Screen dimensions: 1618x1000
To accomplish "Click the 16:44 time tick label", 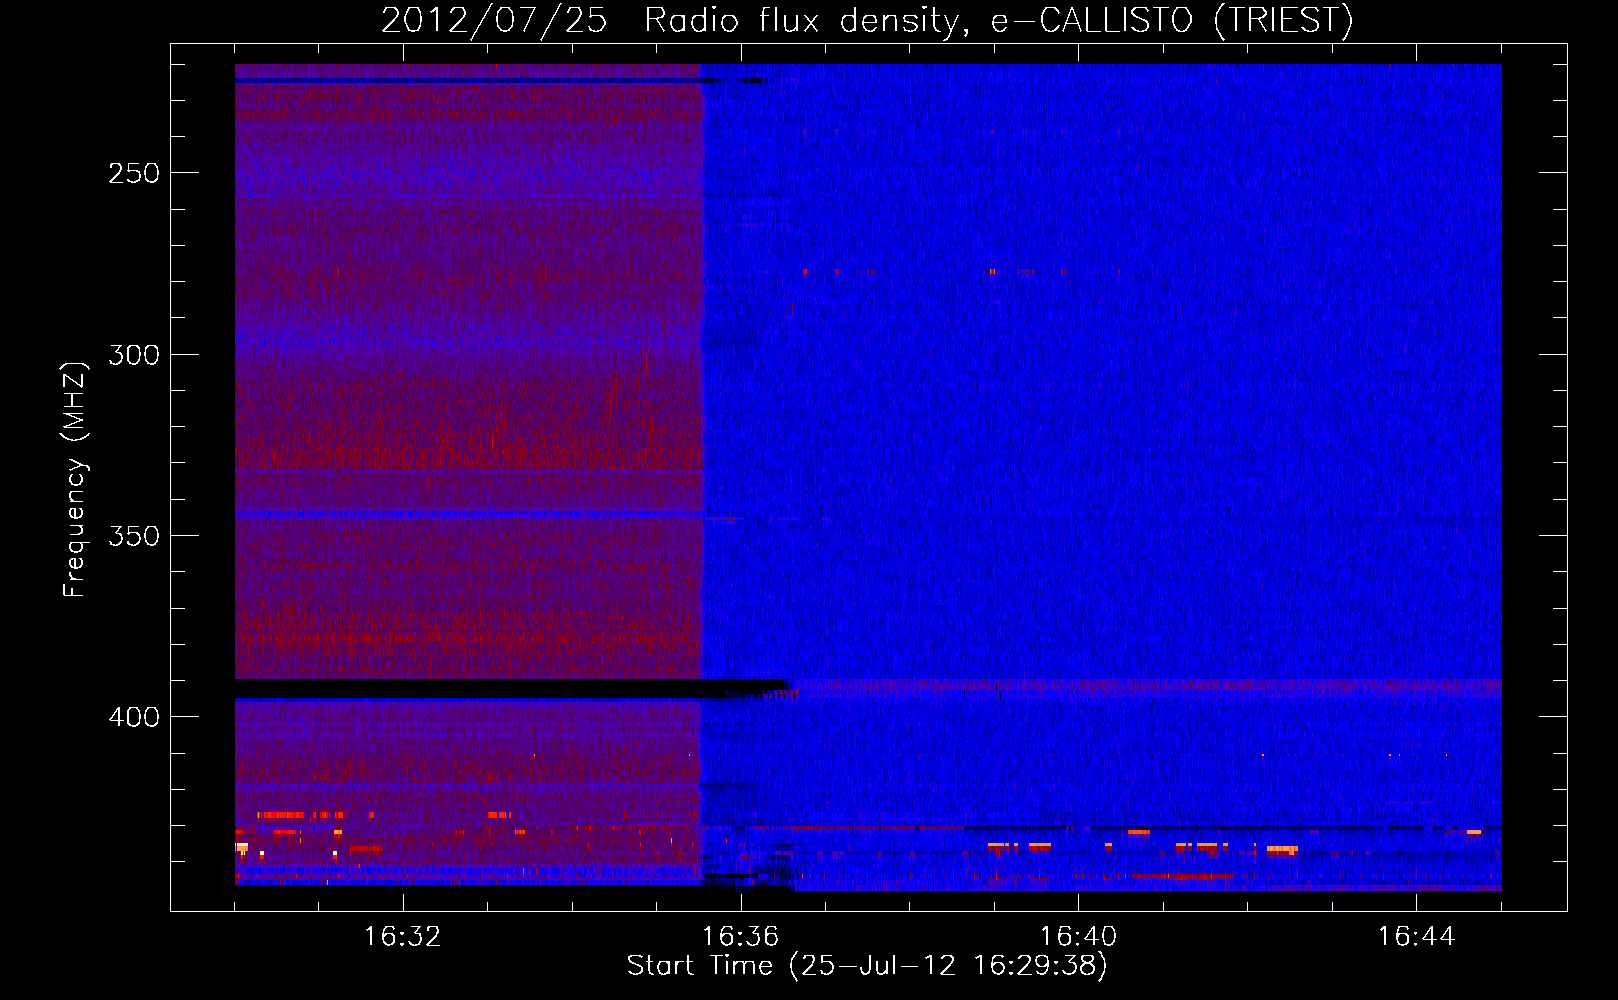I will pyautogui.click(x=1416, y=936).
